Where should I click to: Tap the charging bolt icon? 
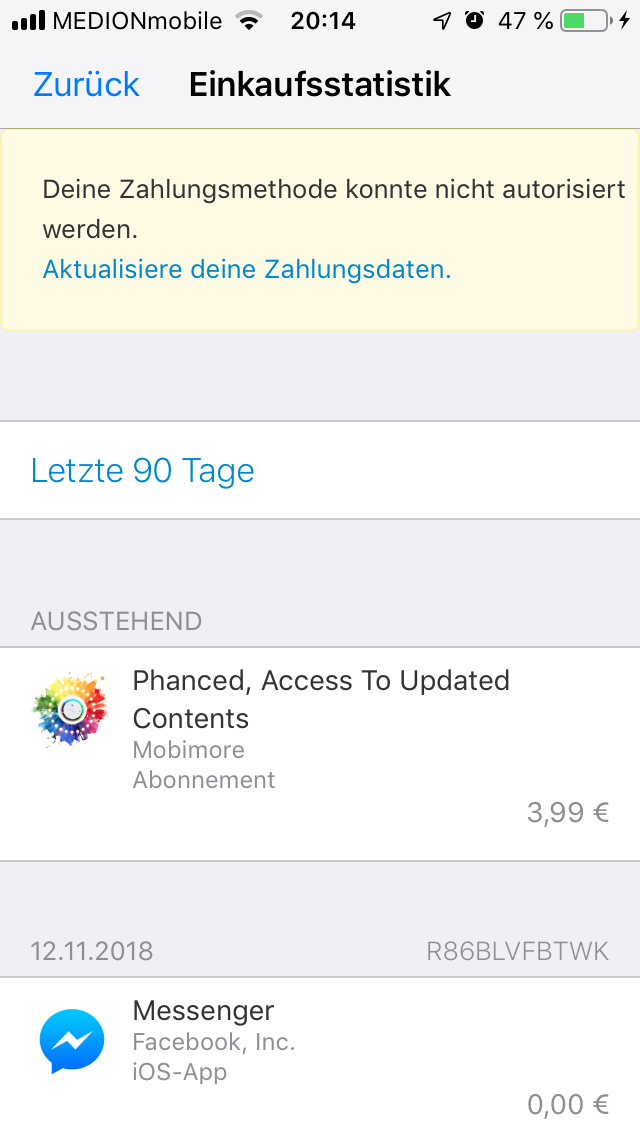pyautogui.click(x=625, y=21)
